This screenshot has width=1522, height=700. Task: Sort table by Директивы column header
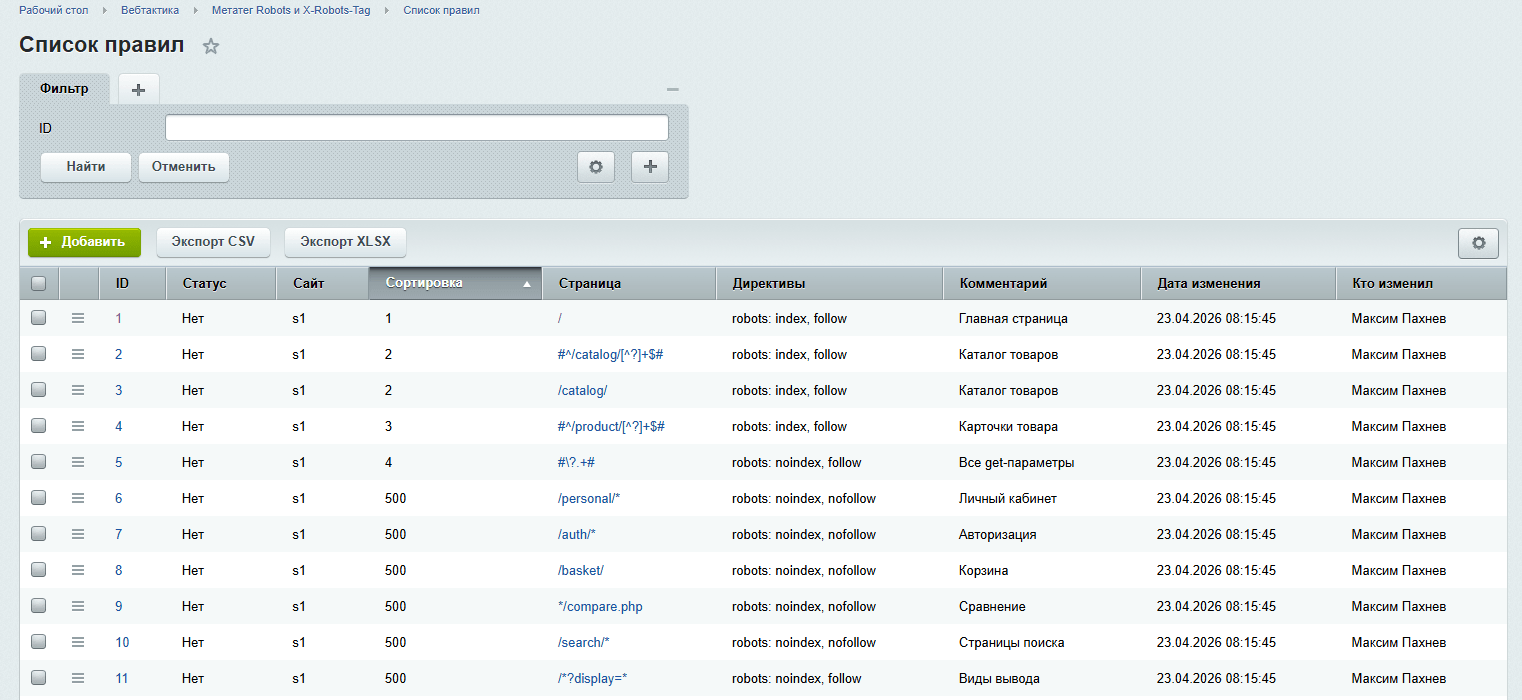[x=830, y=283]
